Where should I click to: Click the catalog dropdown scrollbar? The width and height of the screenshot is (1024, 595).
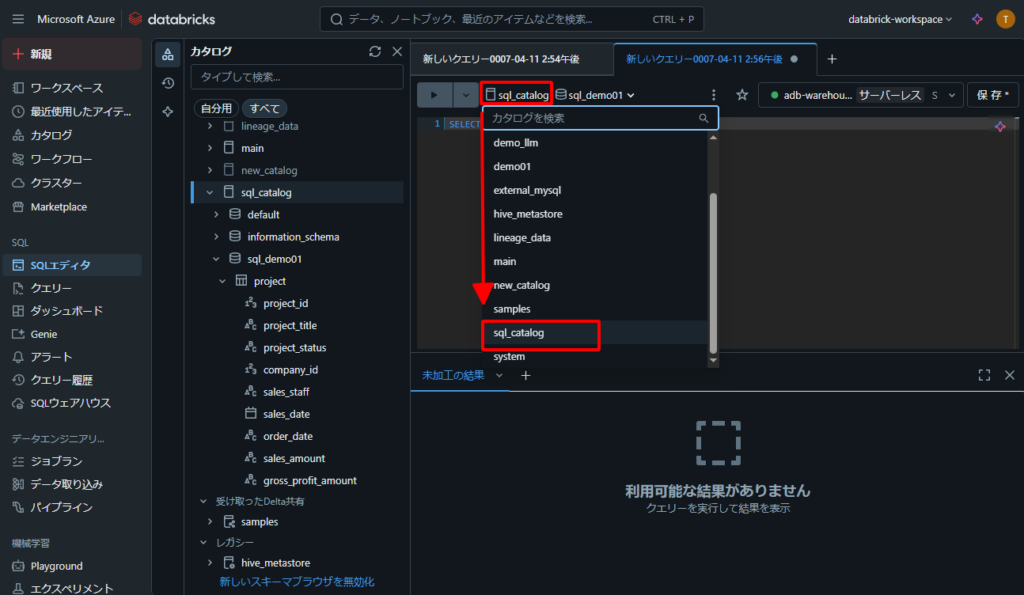click(x=713, y=273)
